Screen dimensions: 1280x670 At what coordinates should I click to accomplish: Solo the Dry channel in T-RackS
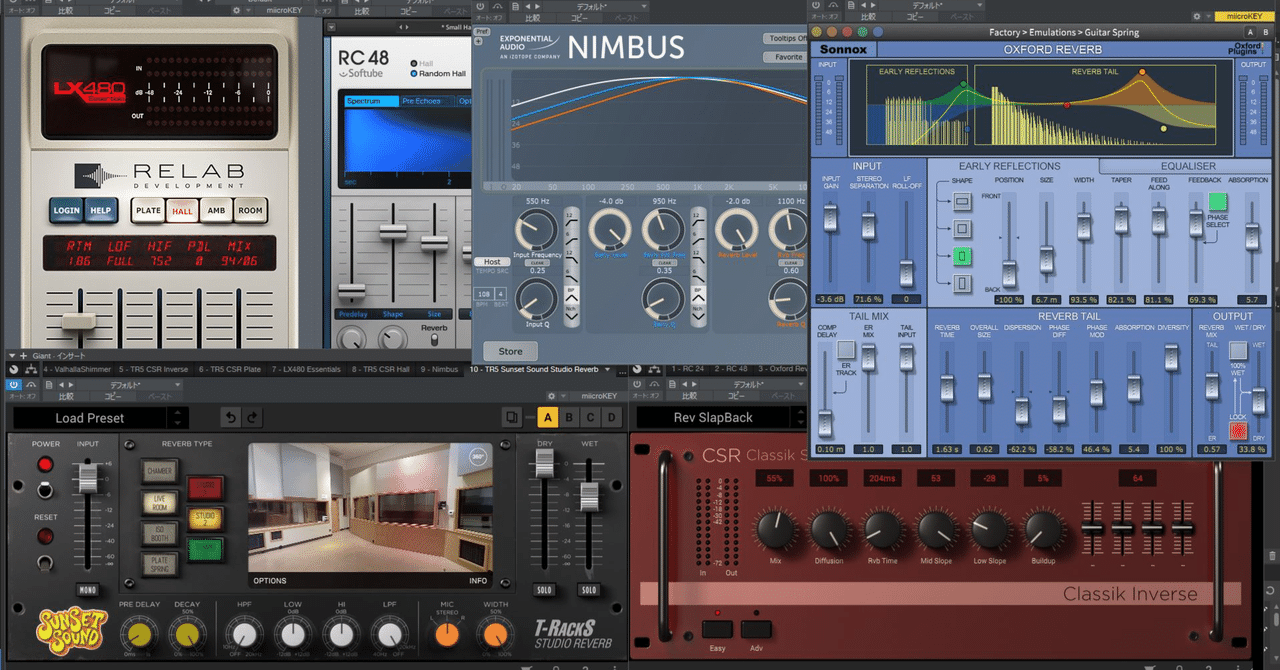tap(545, 590)
